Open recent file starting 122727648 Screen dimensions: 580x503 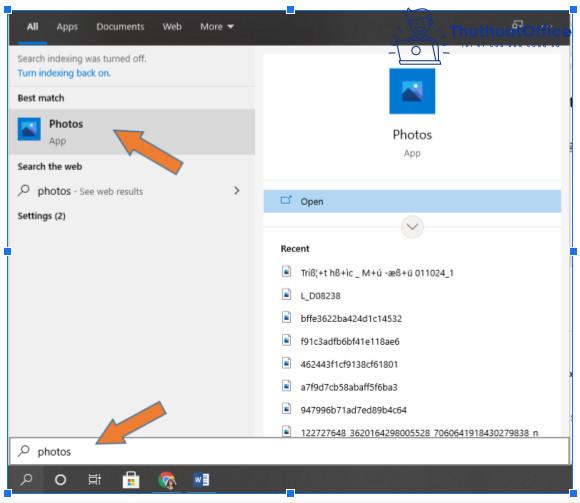point(419,432)
